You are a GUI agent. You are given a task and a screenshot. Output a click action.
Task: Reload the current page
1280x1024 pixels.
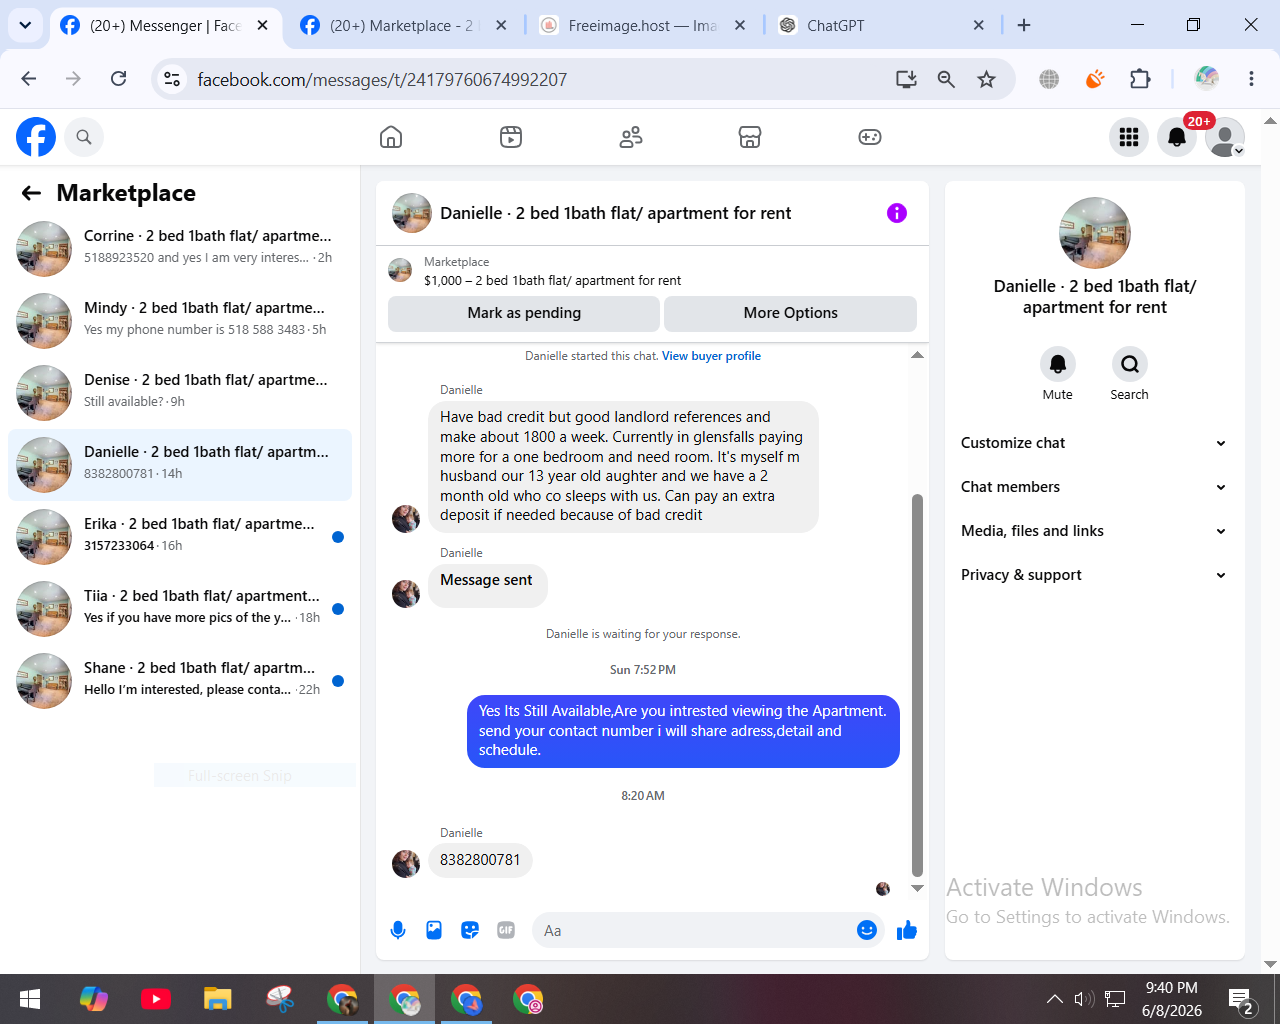tap(118, 79)
